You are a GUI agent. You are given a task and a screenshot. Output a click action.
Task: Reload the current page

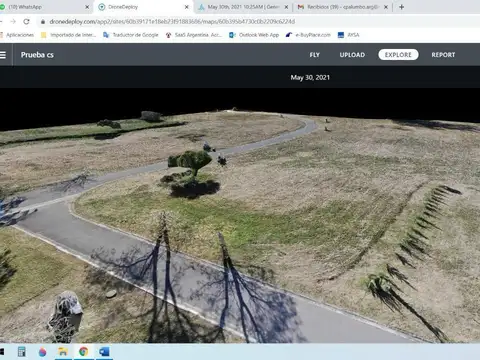[x=26, y=21]
